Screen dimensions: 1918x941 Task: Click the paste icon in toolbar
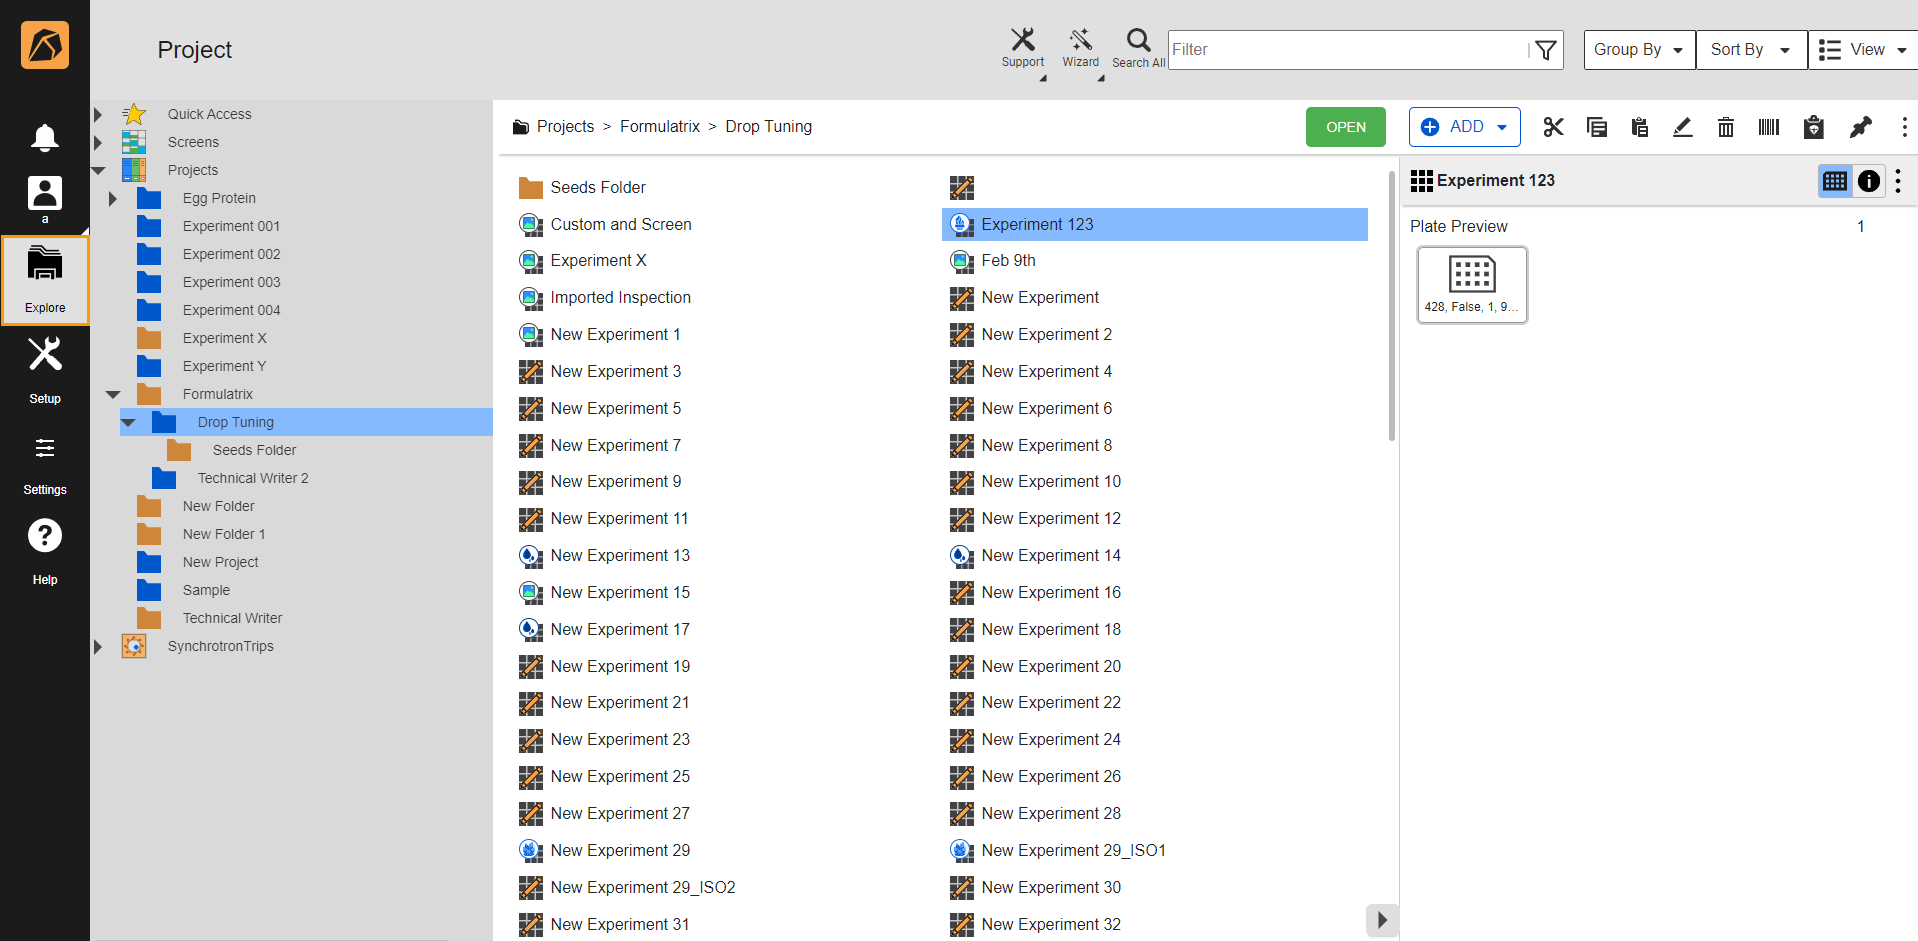pos(1639,127)
